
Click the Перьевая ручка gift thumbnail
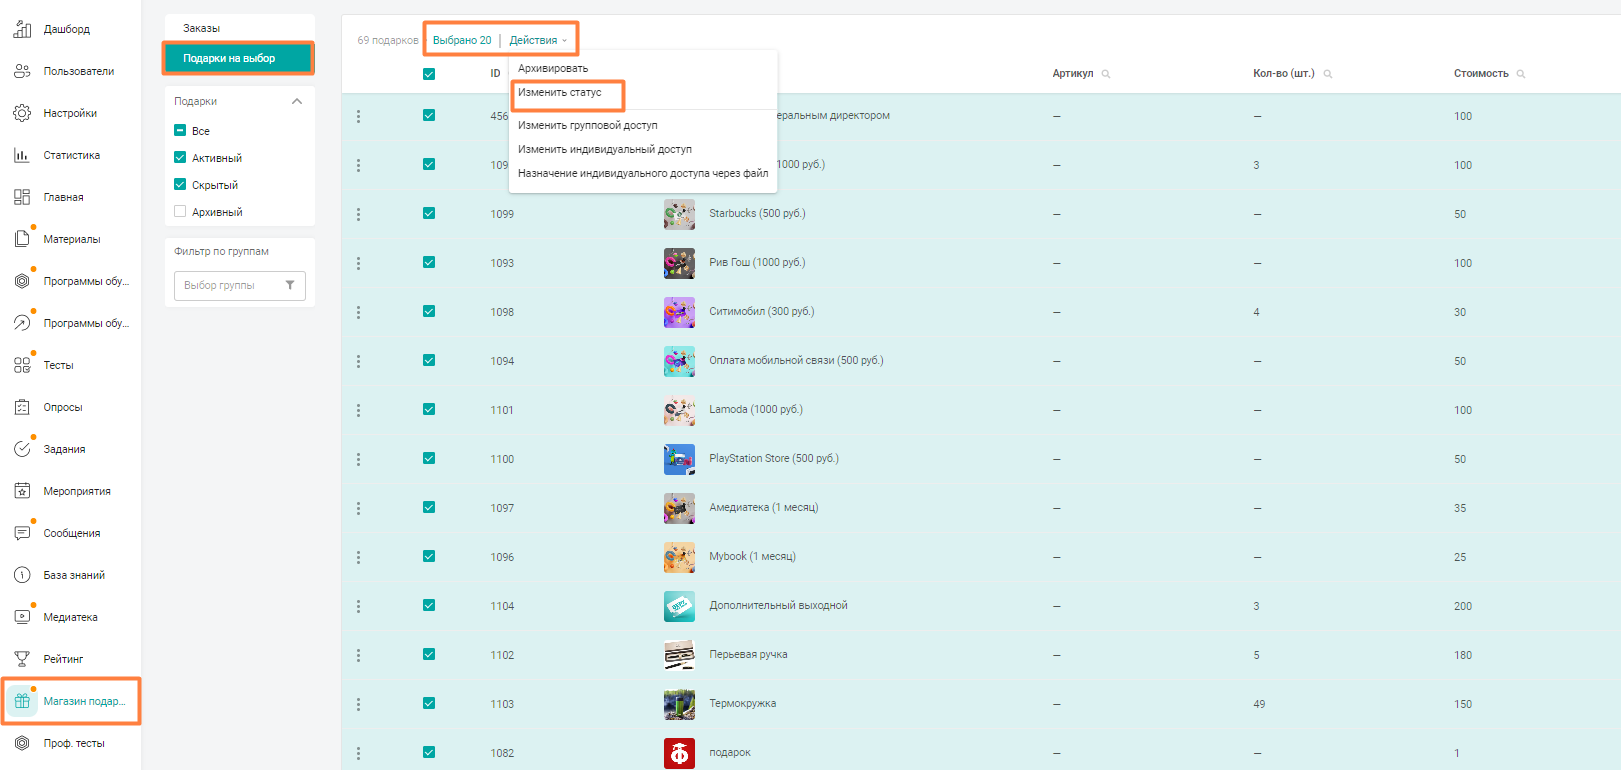[679, 655]
